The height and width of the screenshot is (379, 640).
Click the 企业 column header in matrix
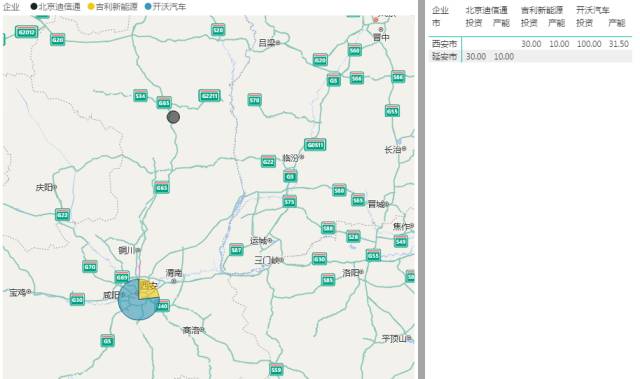tap(440, 10)
